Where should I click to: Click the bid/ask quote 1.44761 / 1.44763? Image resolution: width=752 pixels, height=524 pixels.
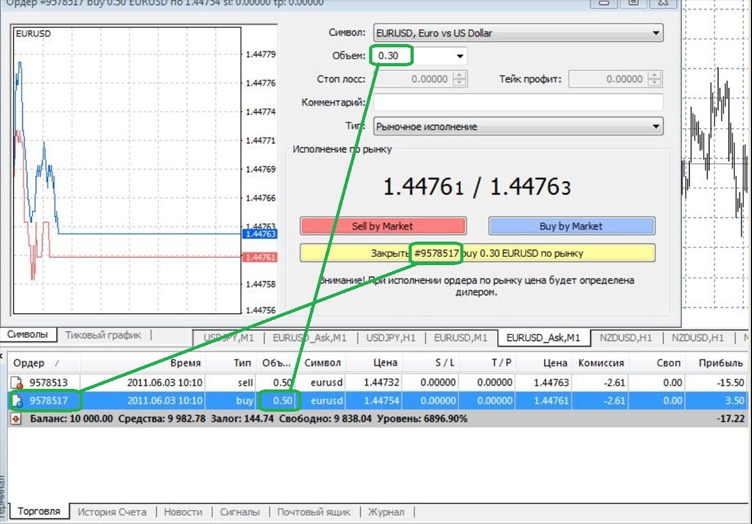coord(477,186)
